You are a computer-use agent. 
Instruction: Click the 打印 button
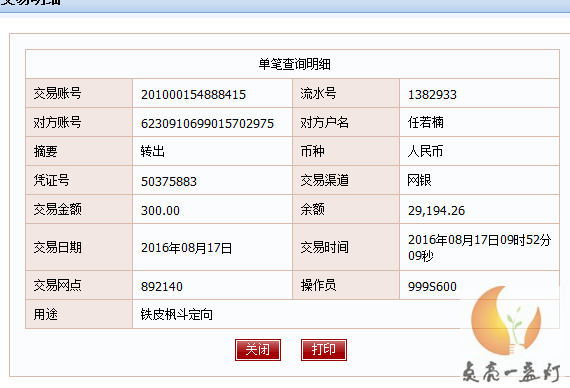point(324,350)
